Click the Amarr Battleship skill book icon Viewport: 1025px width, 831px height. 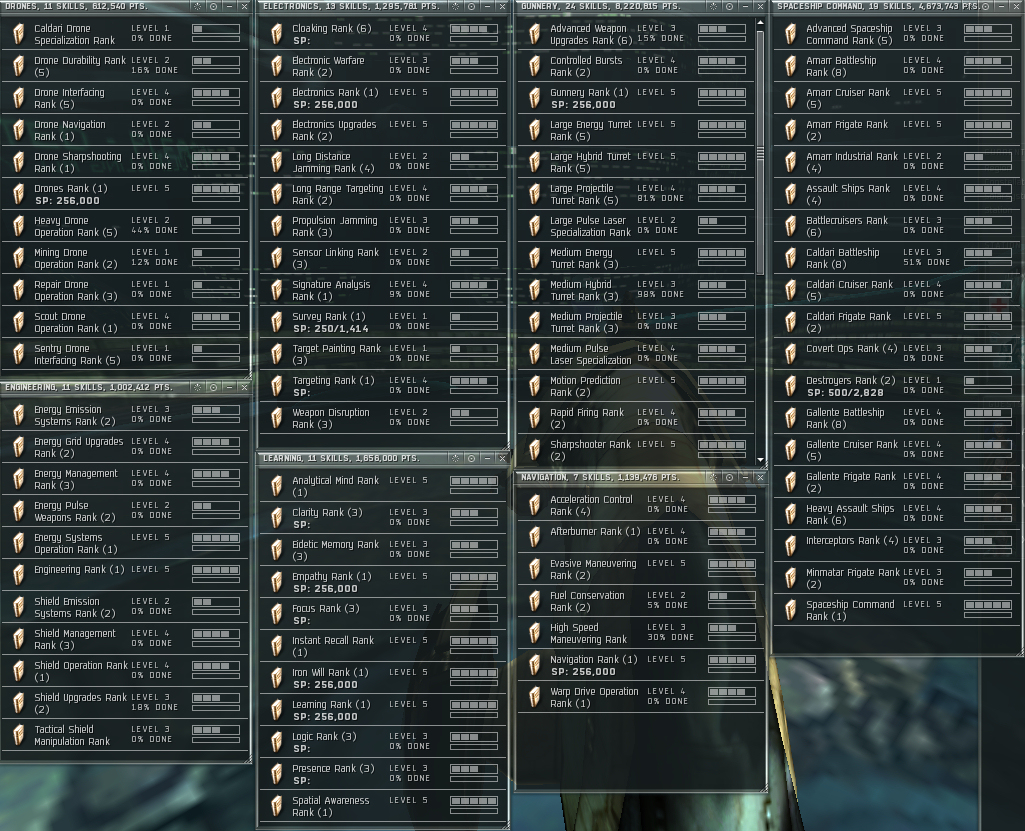[x=791, y=66]
